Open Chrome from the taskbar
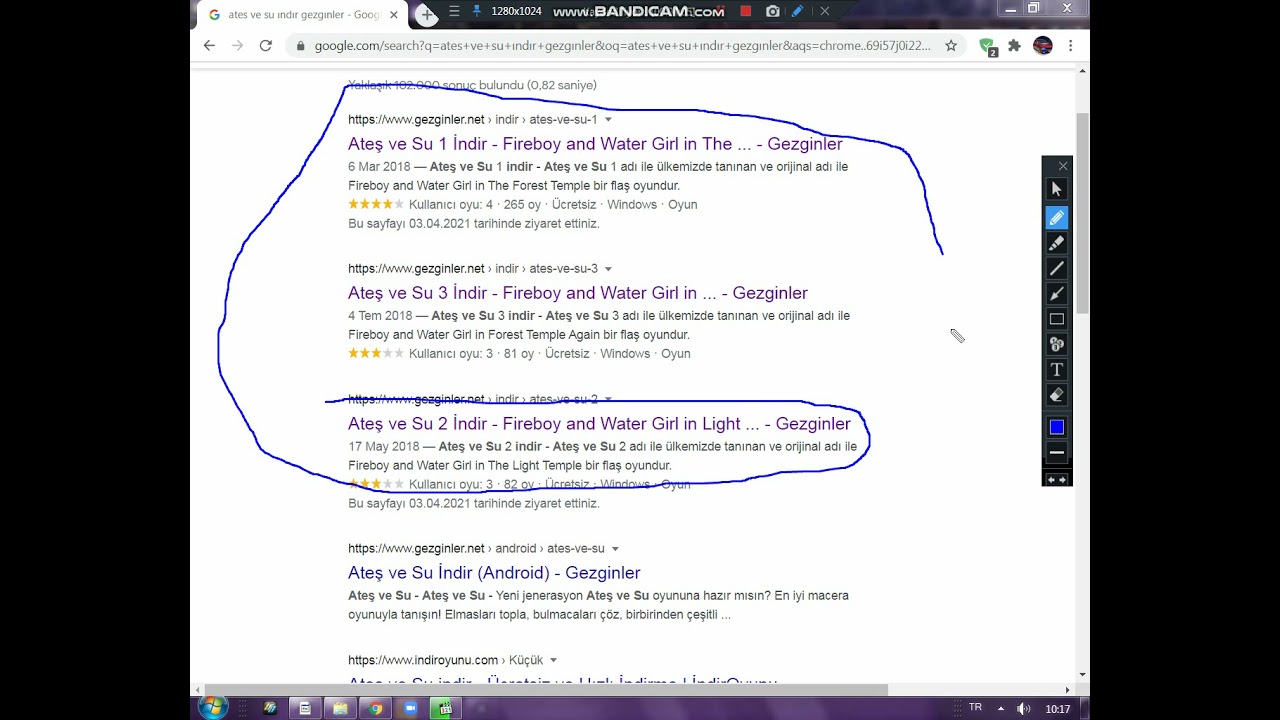This screenshot has height=720, width=1280. click(x=375, y=708)
